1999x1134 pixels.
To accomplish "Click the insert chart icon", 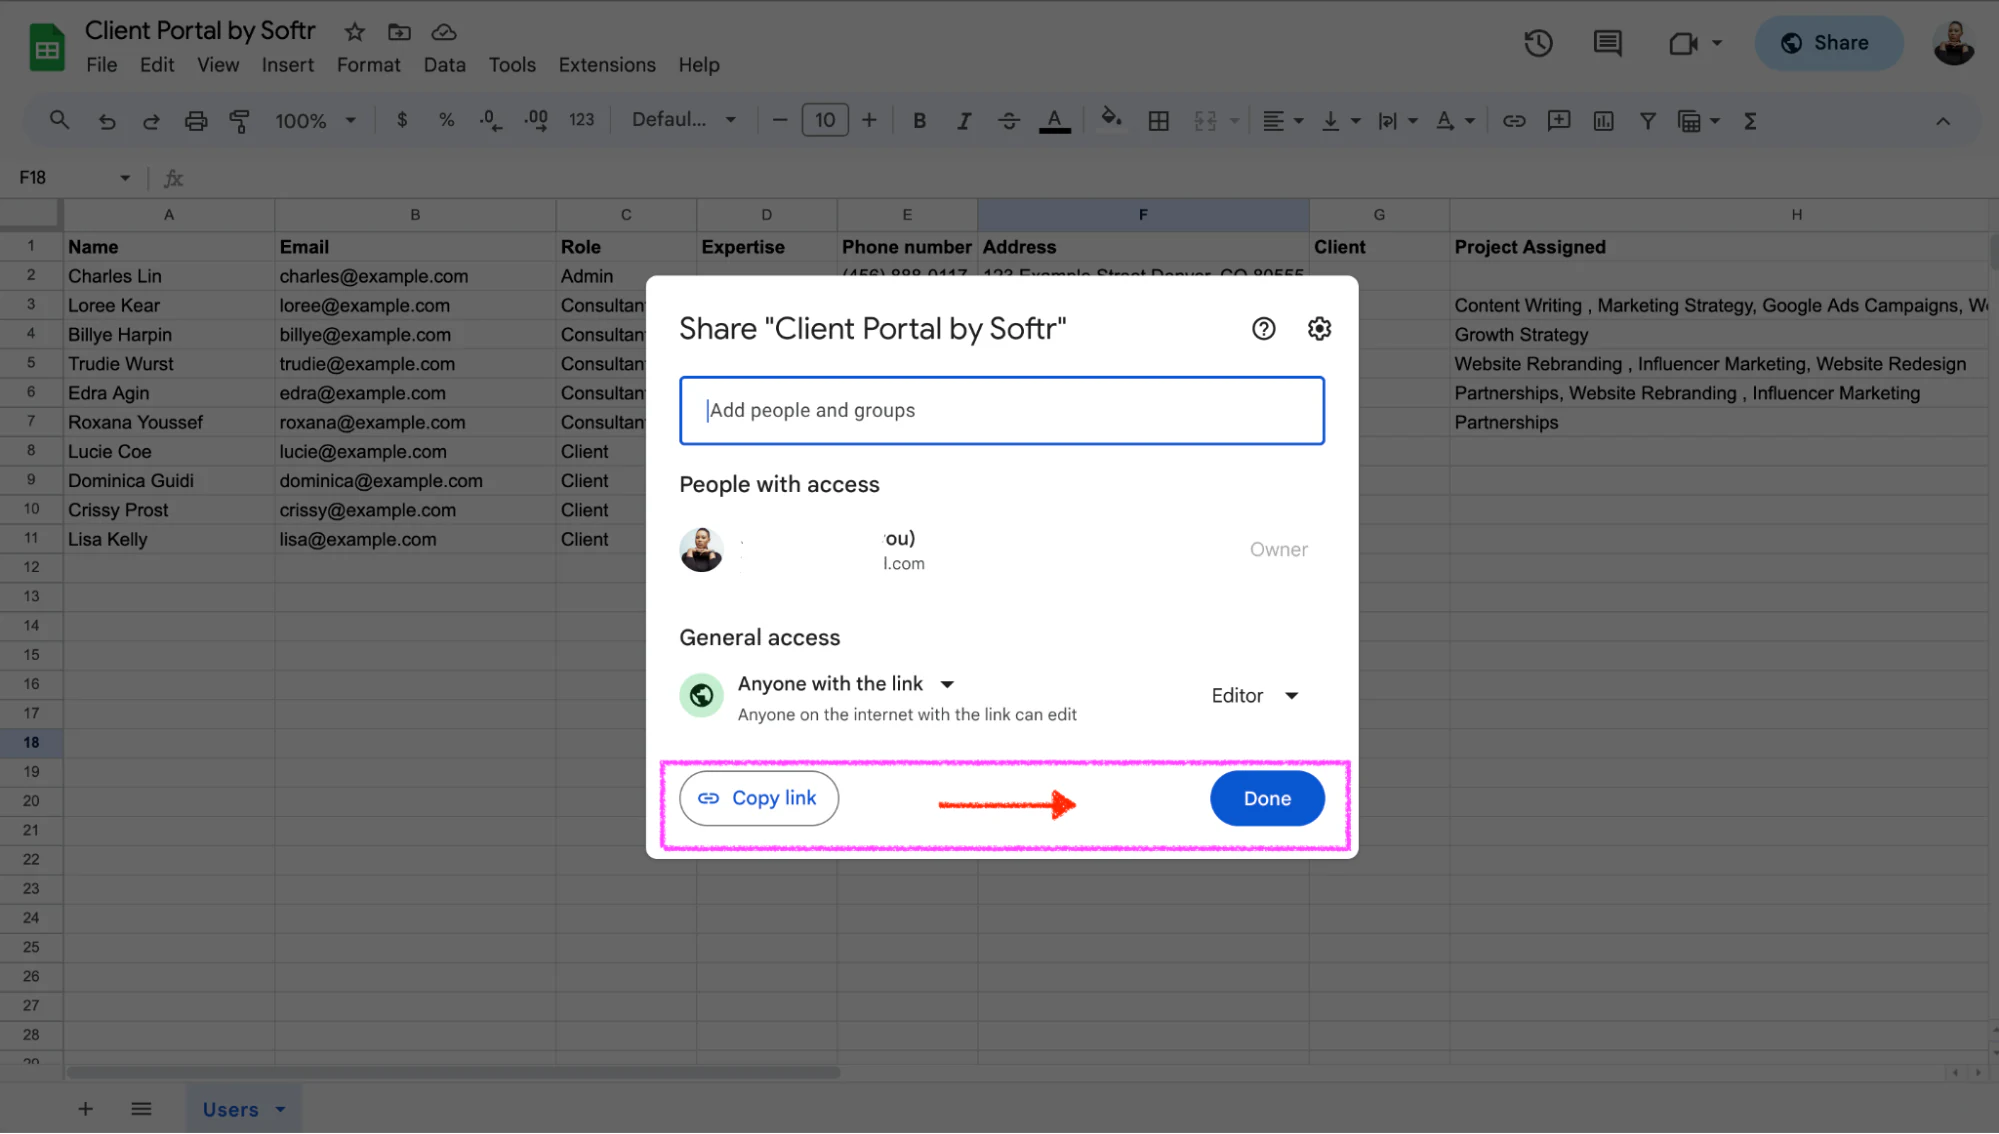I will click(1603, 121).
